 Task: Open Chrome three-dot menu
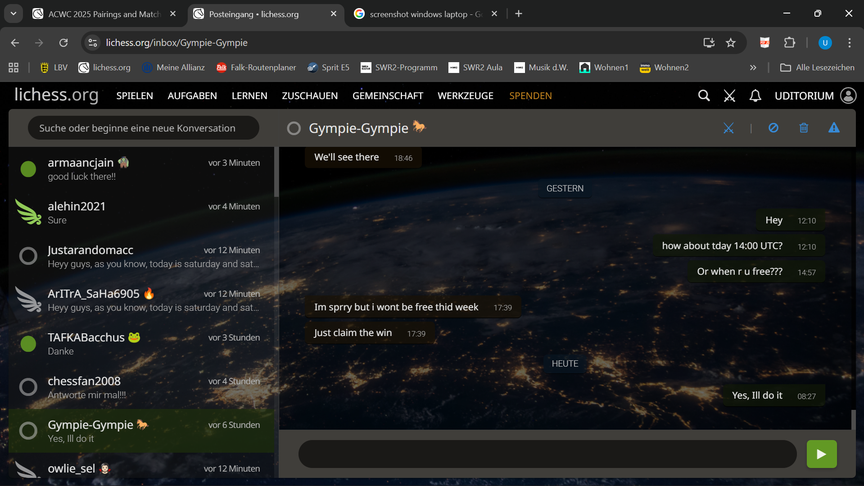tap(850, 42)
